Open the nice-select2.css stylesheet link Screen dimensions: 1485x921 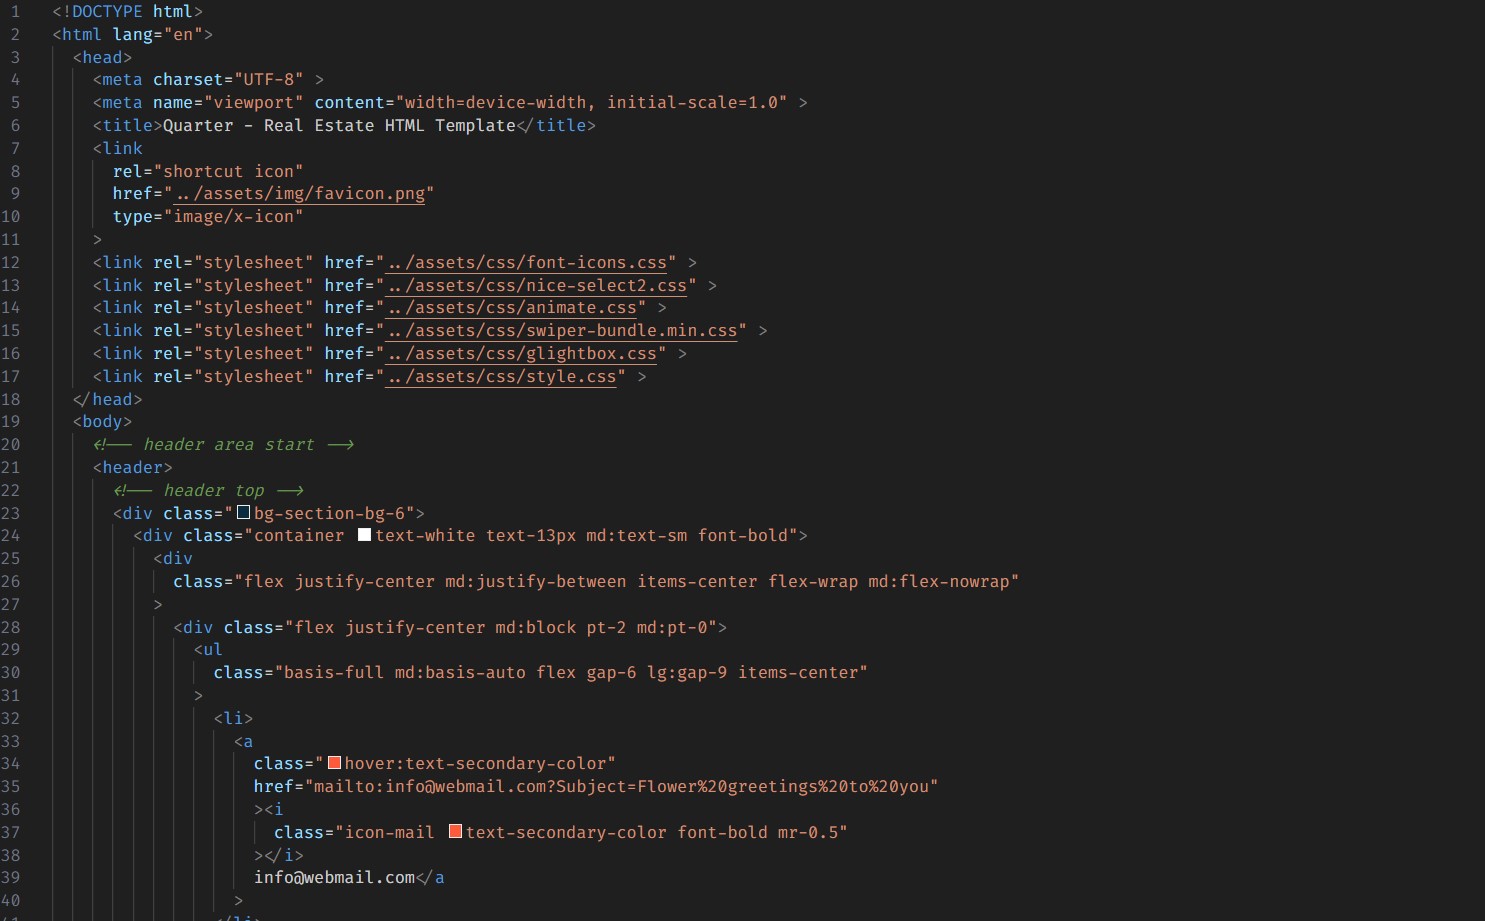tap(535, 286)
